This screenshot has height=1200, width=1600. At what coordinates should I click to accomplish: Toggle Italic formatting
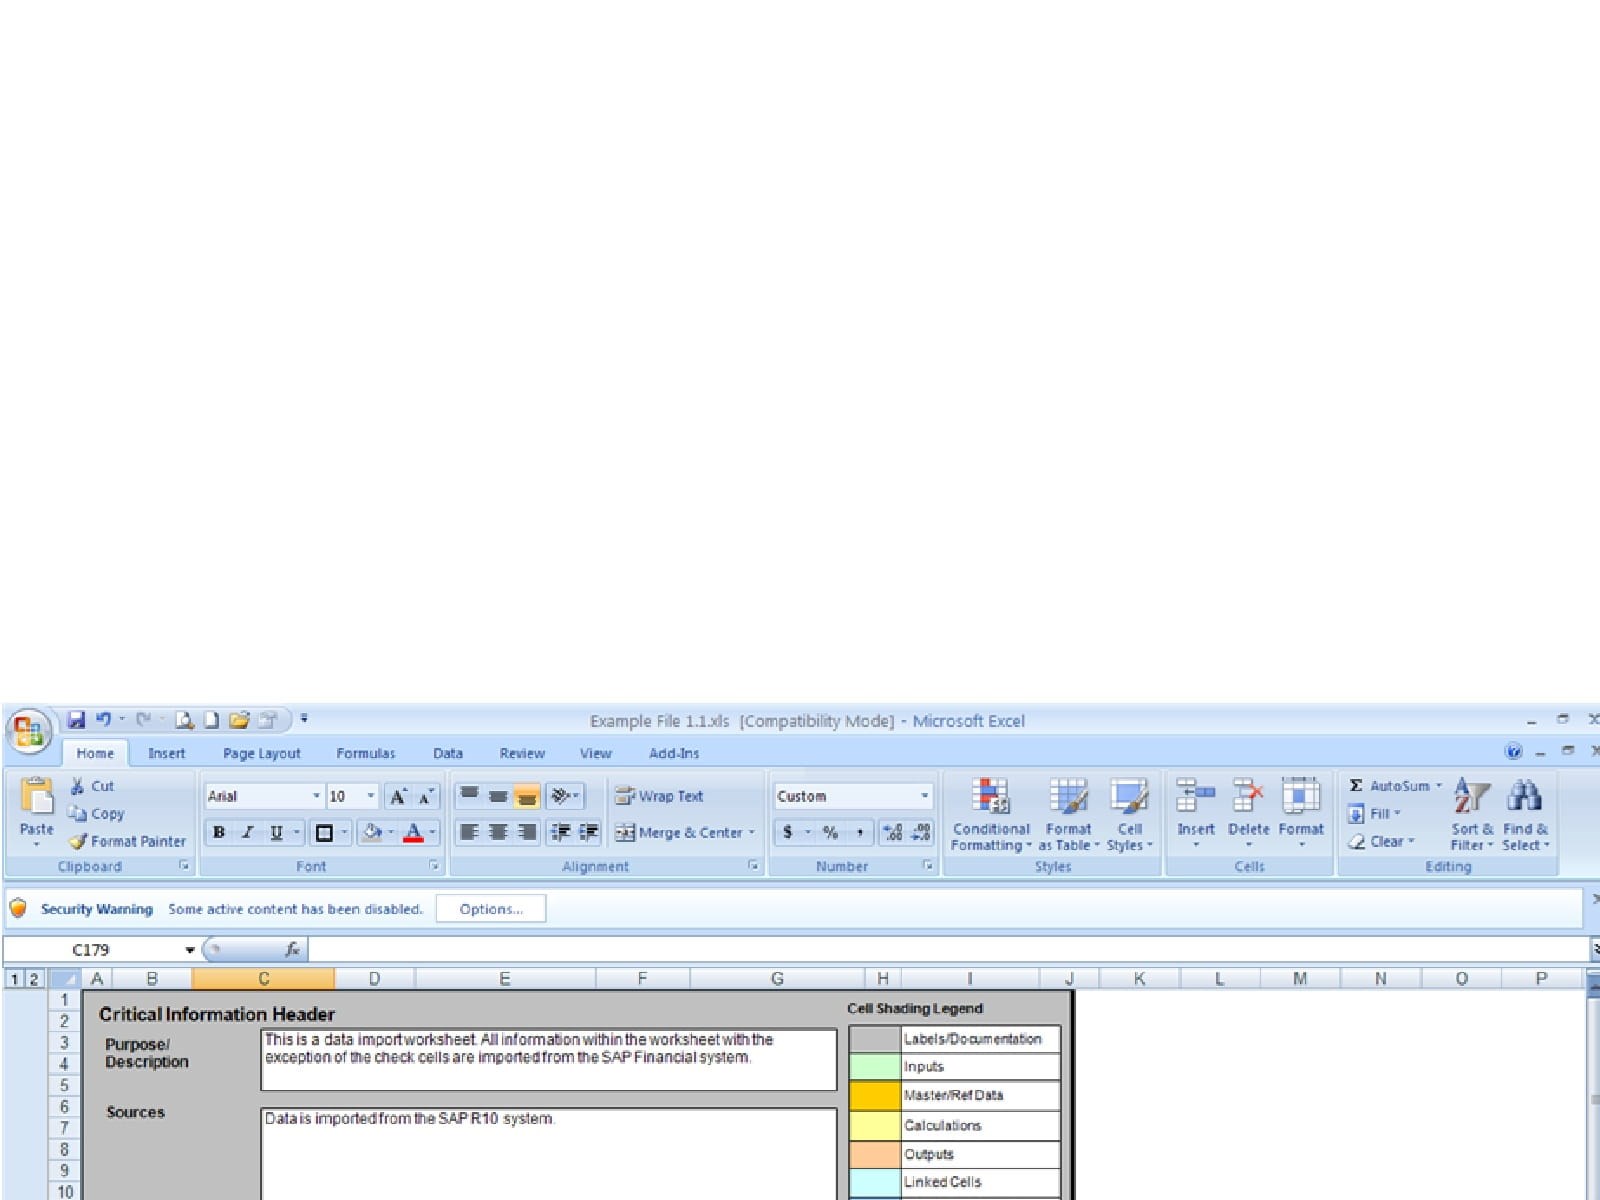point(247,832)
